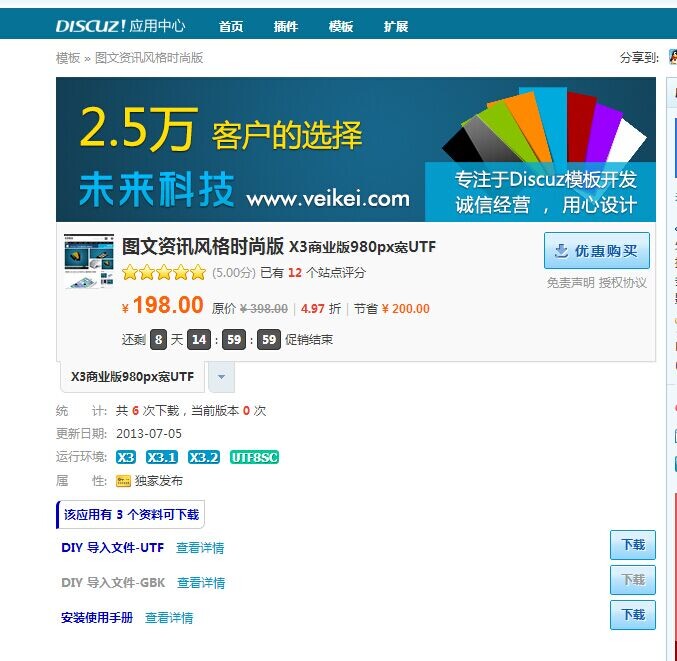
Task: Download the DIY 导入文件-GBK file
Action: 633,580
